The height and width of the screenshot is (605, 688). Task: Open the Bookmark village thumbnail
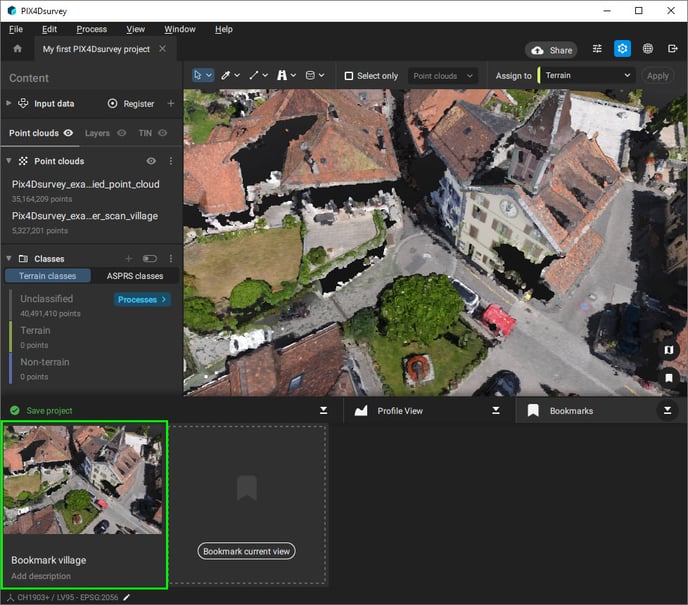(84, 479)
